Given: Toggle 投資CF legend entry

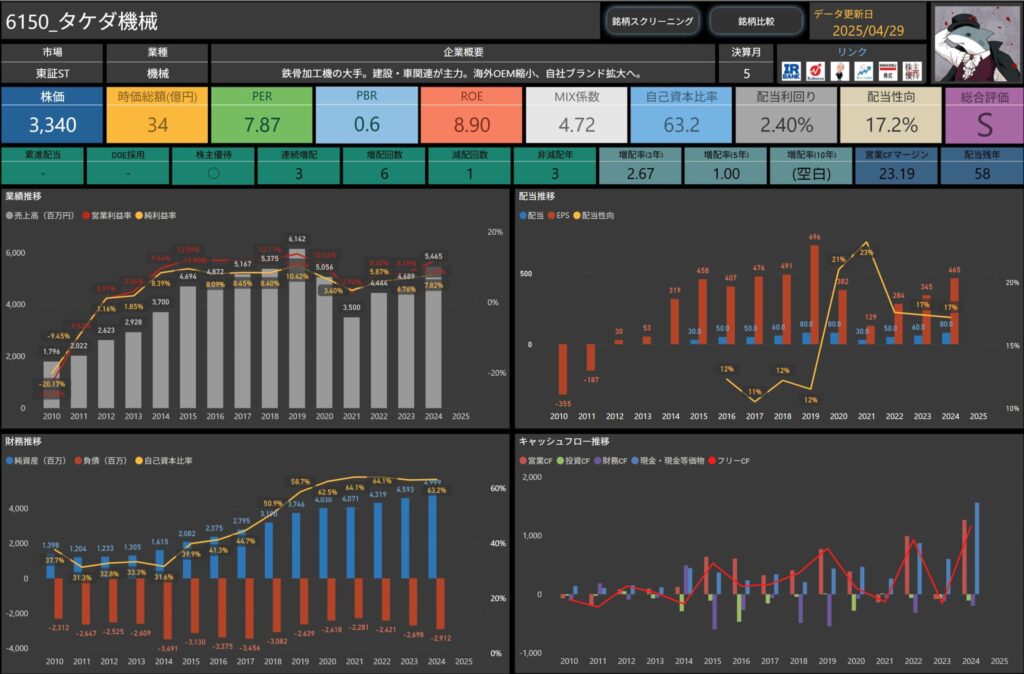Looking at the screenshot, I should click(573, 461).
